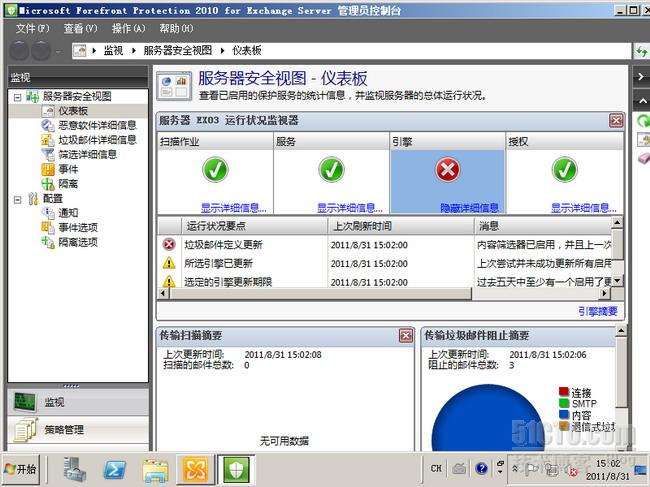Click error icon of 垃圾邮件定义更新 row

click(x=169, y=245)
